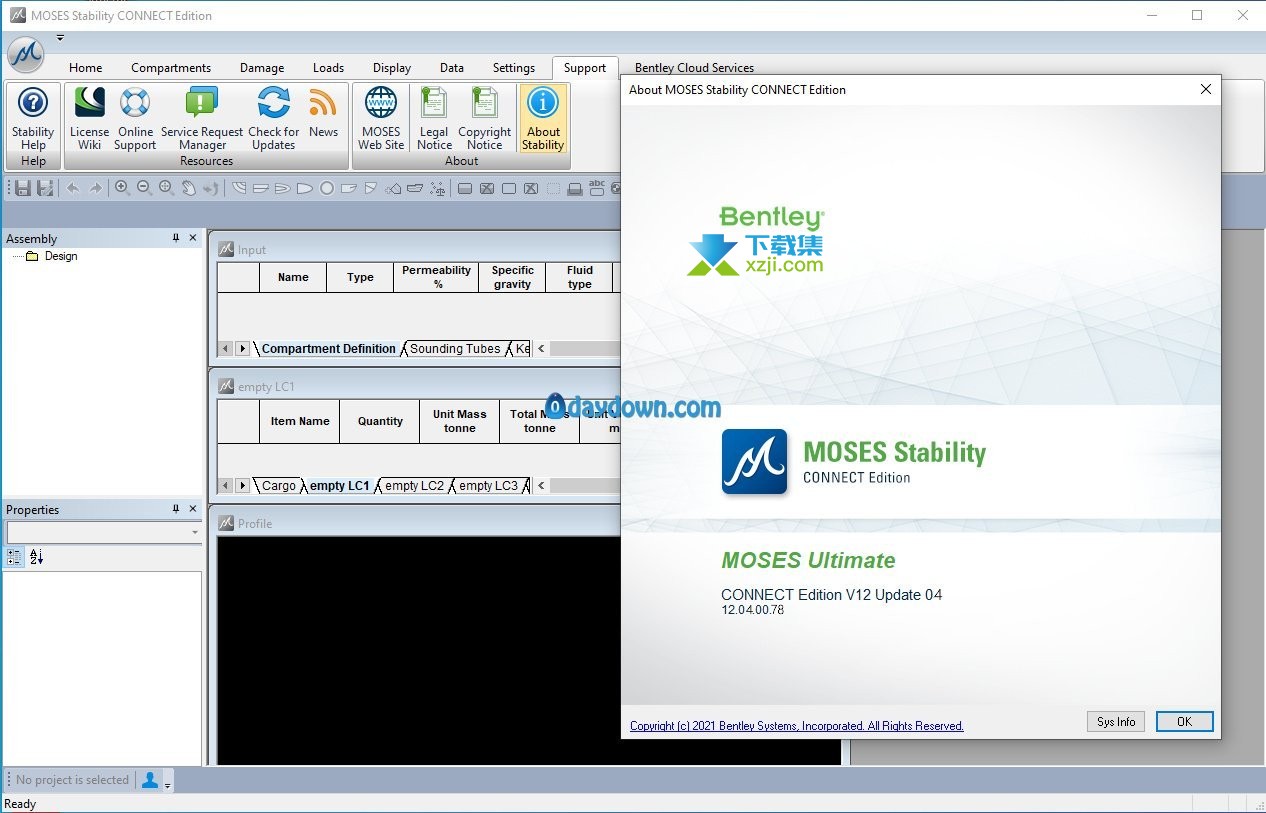Image resolution: width=1266 pixels, height=813 pixels.
Task: Open the Display ribbon tab
Action: tap(392, 68)
